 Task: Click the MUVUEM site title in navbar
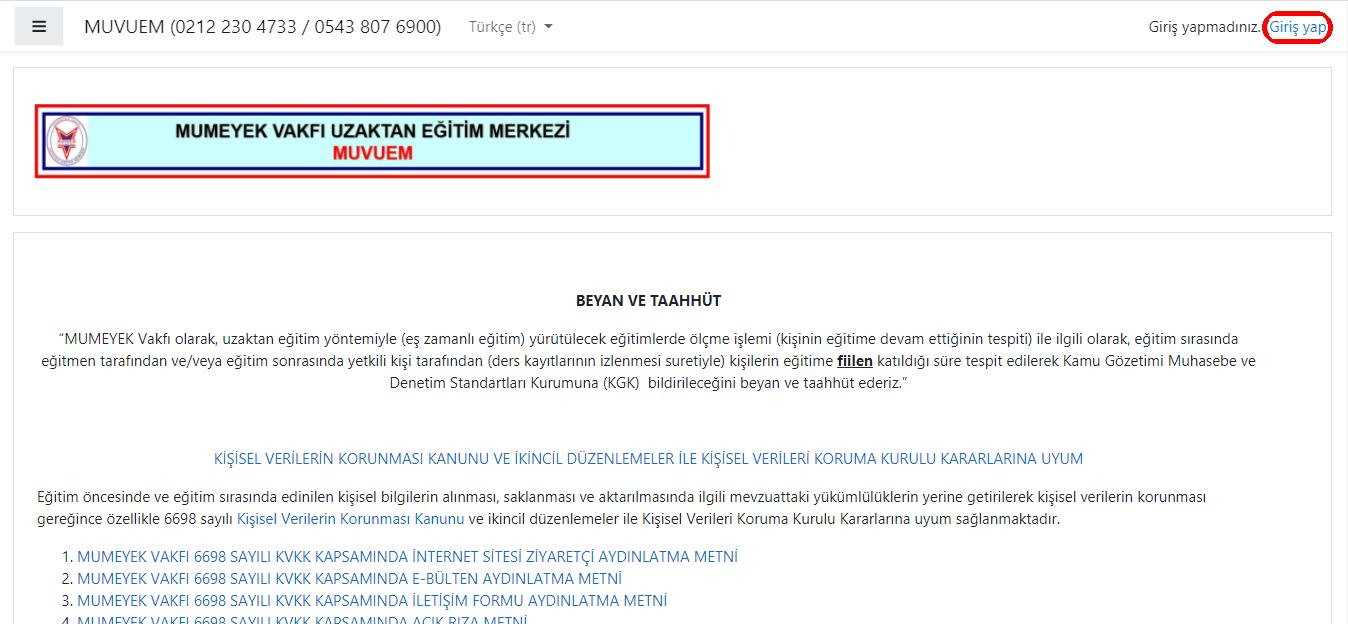[x=262, y=27]
